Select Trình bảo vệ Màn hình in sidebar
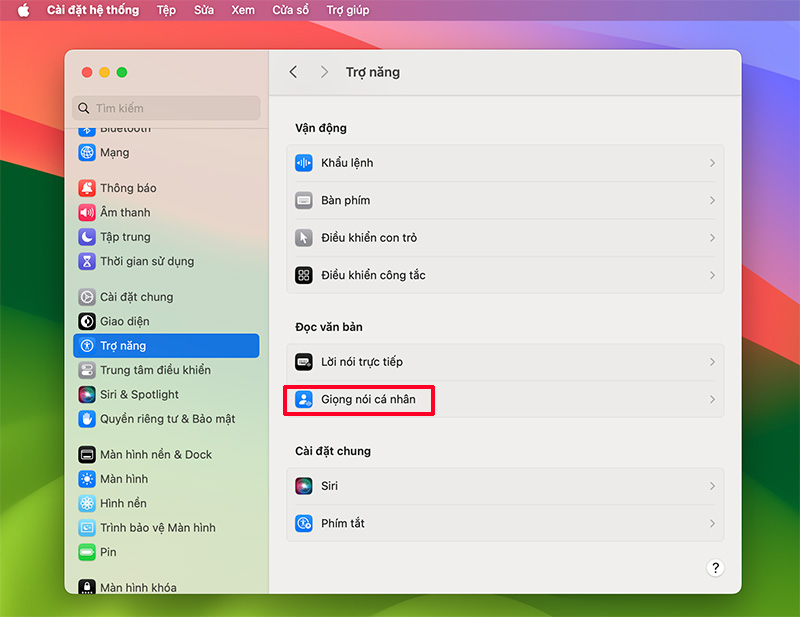The width and height of the screenshot is (800, 617). coord(166,528)
